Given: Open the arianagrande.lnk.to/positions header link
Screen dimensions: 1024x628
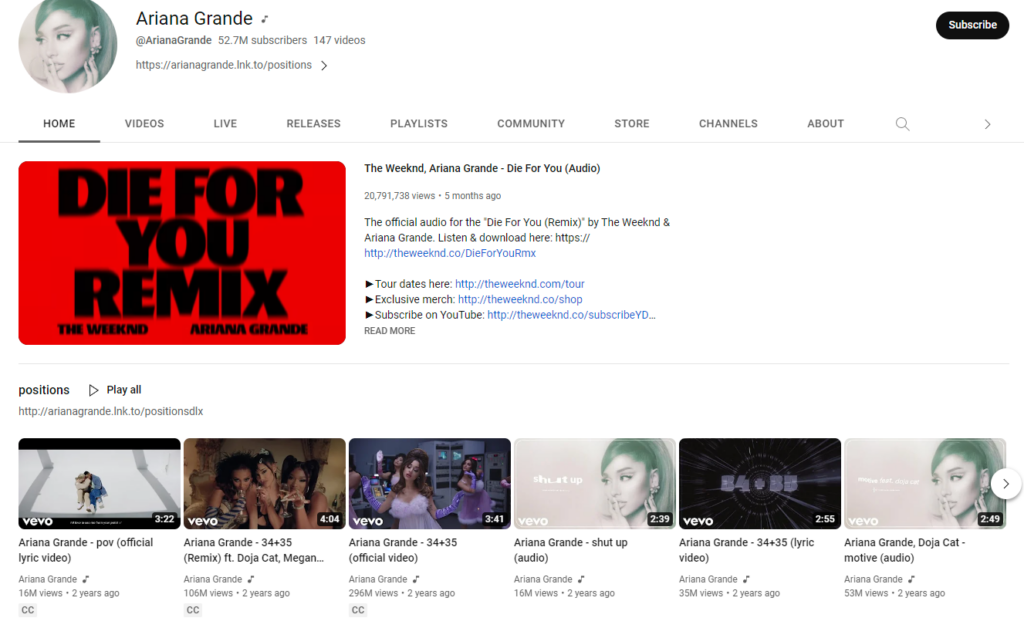Looking at the screenshot, I should pos(223,65).
